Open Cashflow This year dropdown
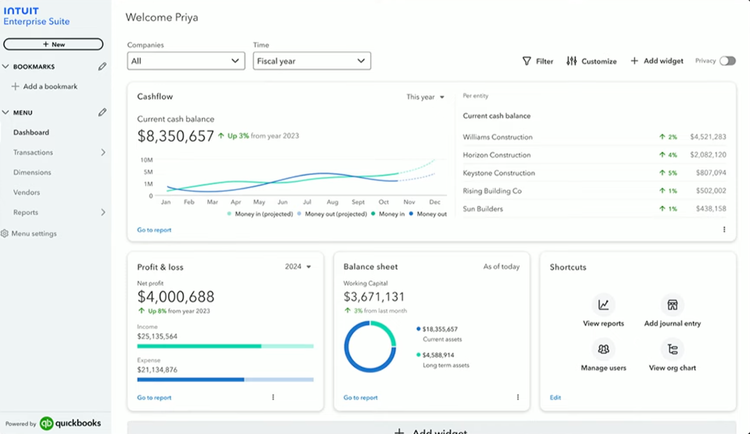This screenshot has height=434, width=750. pos(425,97)
